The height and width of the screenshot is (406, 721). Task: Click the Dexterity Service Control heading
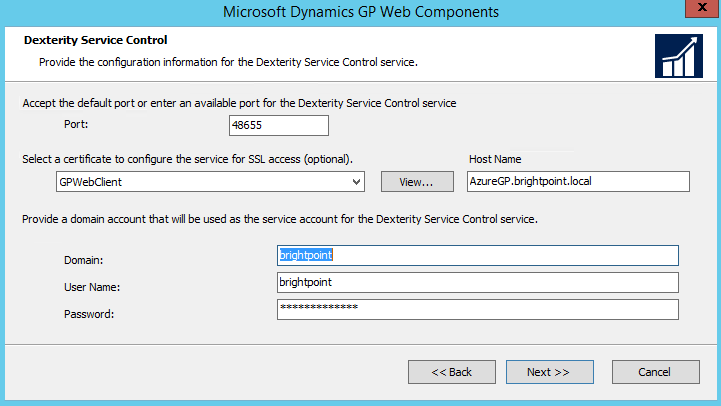click(94, 40)
